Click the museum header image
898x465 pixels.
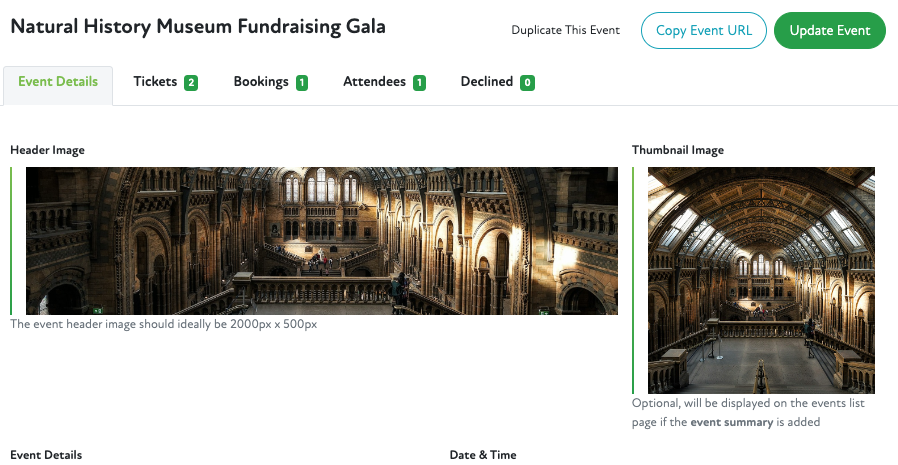click(x=321, y=241)
